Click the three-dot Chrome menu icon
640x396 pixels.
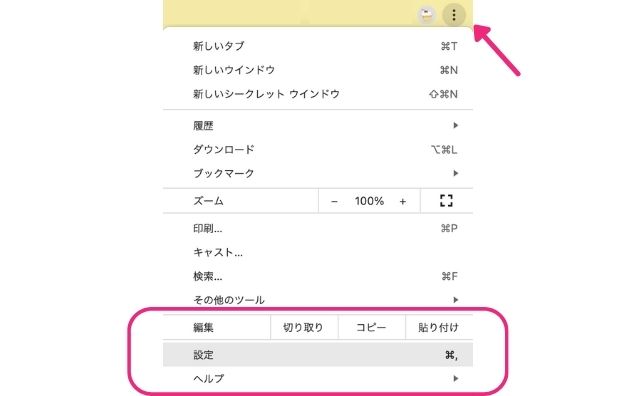tap(453, 16)
